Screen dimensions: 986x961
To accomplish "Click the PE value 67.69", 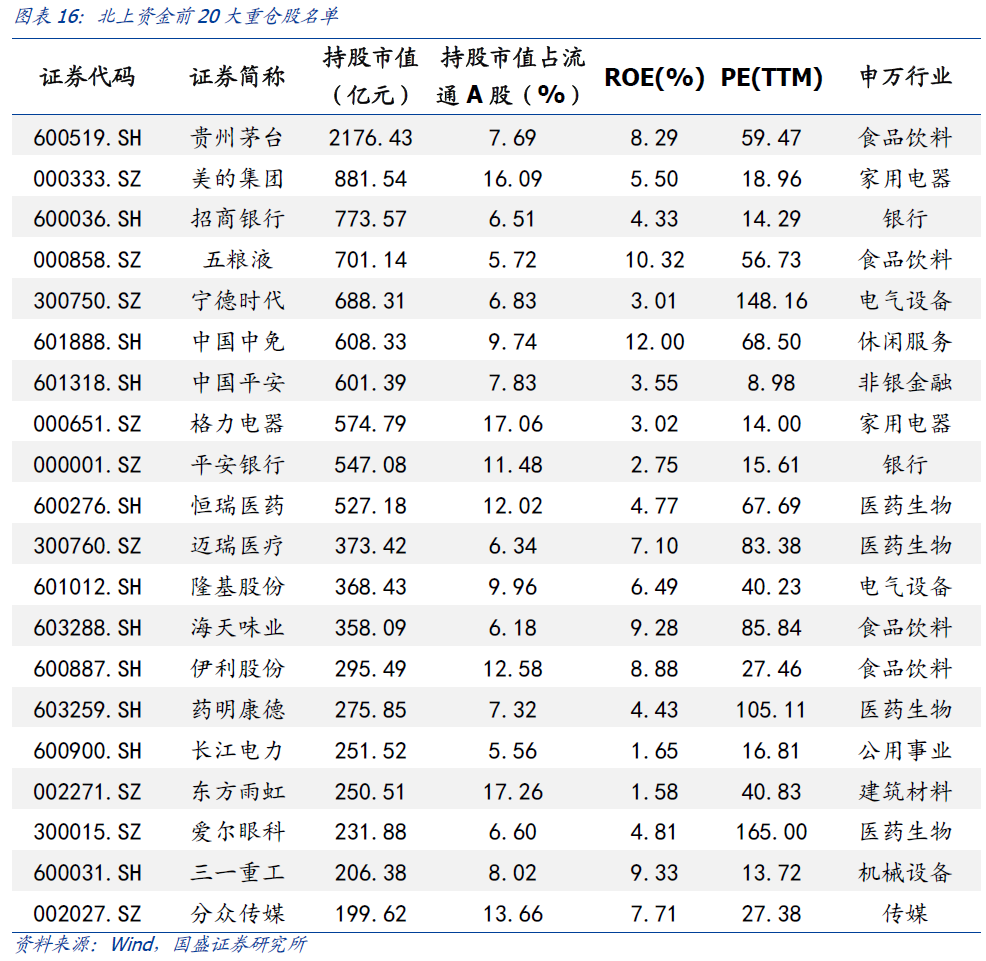I will click(x=772, y=506).
